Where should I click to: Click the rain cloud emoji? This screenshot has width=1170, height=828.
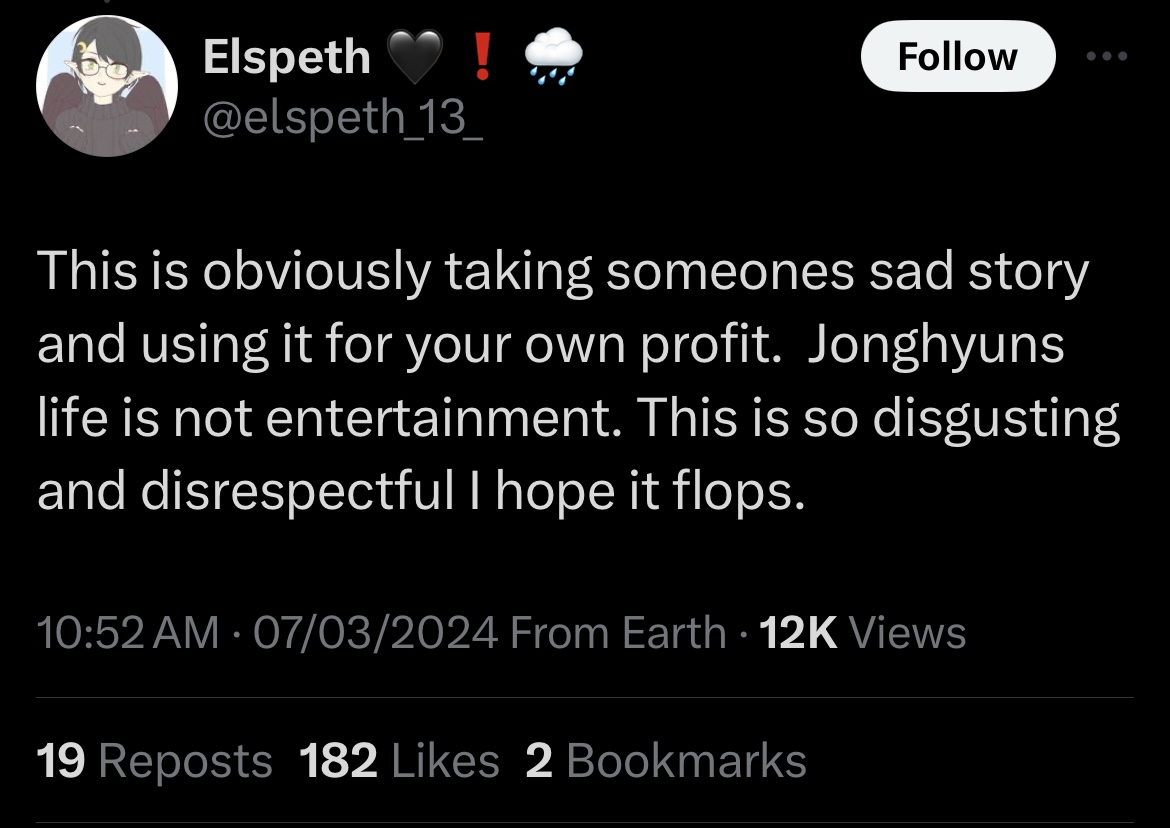tap(553, 57)
